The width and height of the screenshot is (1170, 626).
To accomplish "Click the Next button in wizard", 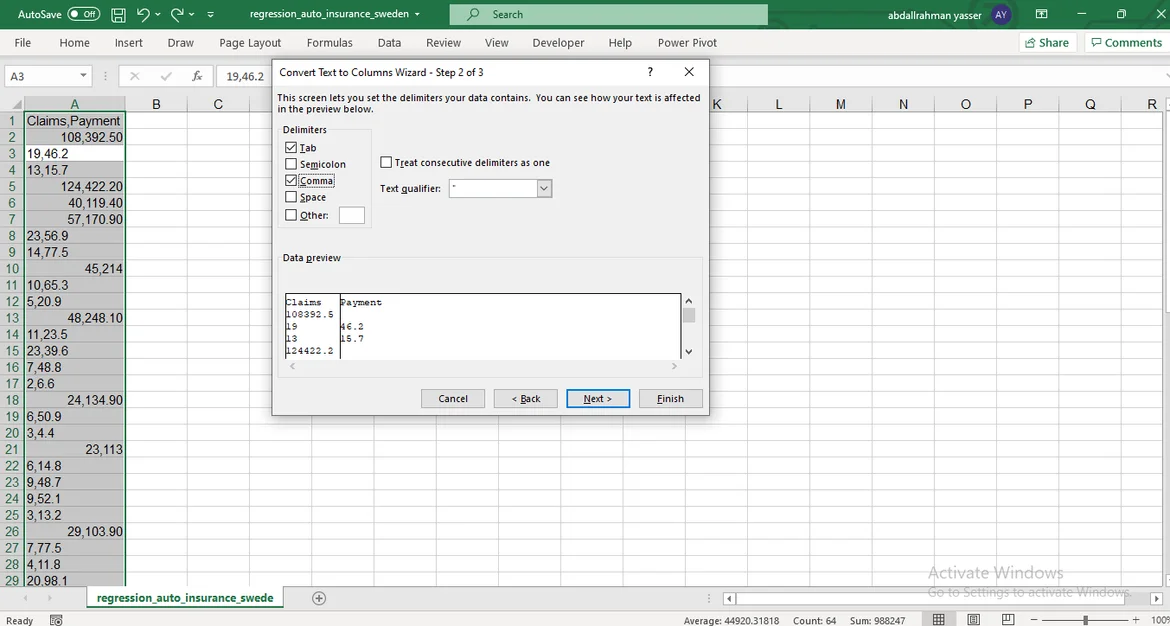I will point(597,398).
